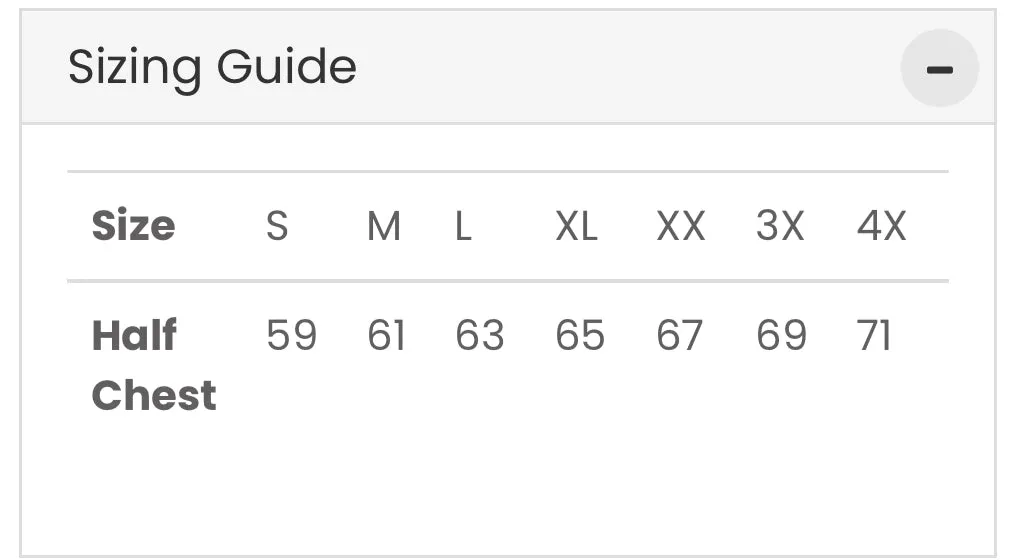Click the Sizing Guide heading
1019x560 pixels.
click(x=212, y=68)
